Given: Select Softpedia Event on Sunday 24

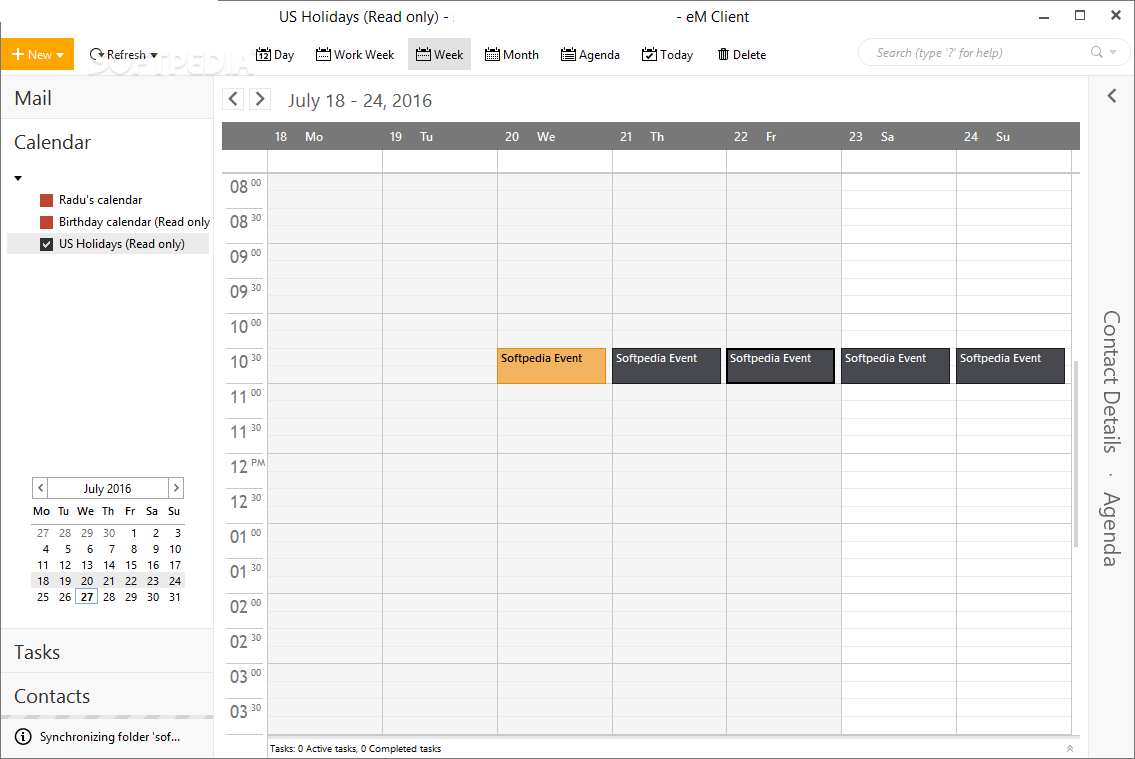Looking at the screenshot, I should point(1010,365).
